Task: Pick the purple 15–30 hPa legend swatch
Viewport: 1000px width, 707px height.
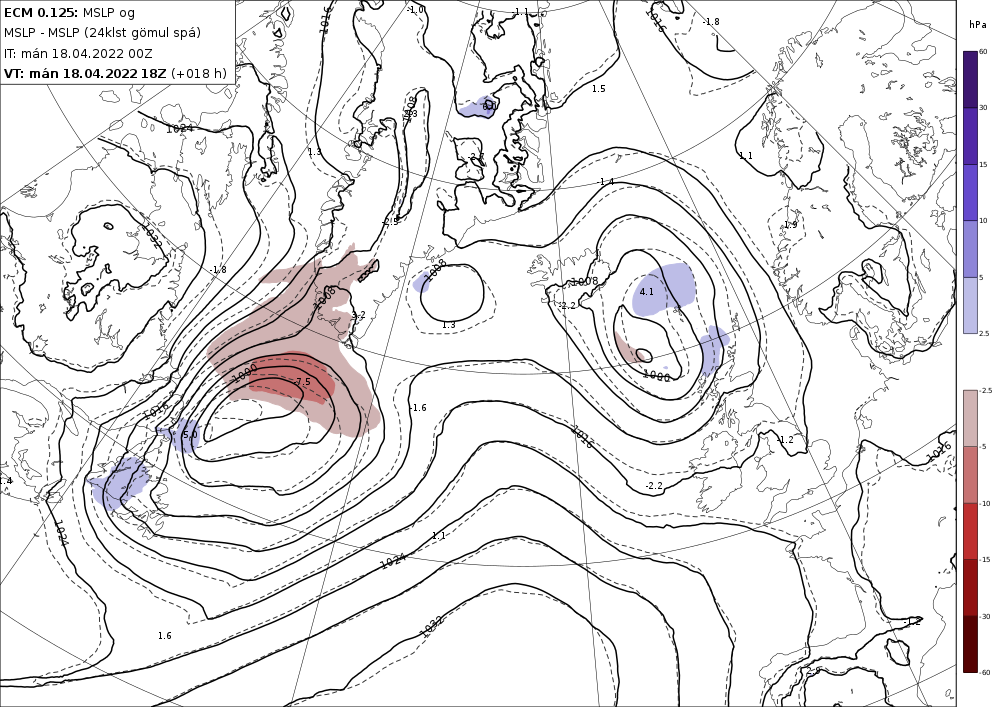Action: 969,136
